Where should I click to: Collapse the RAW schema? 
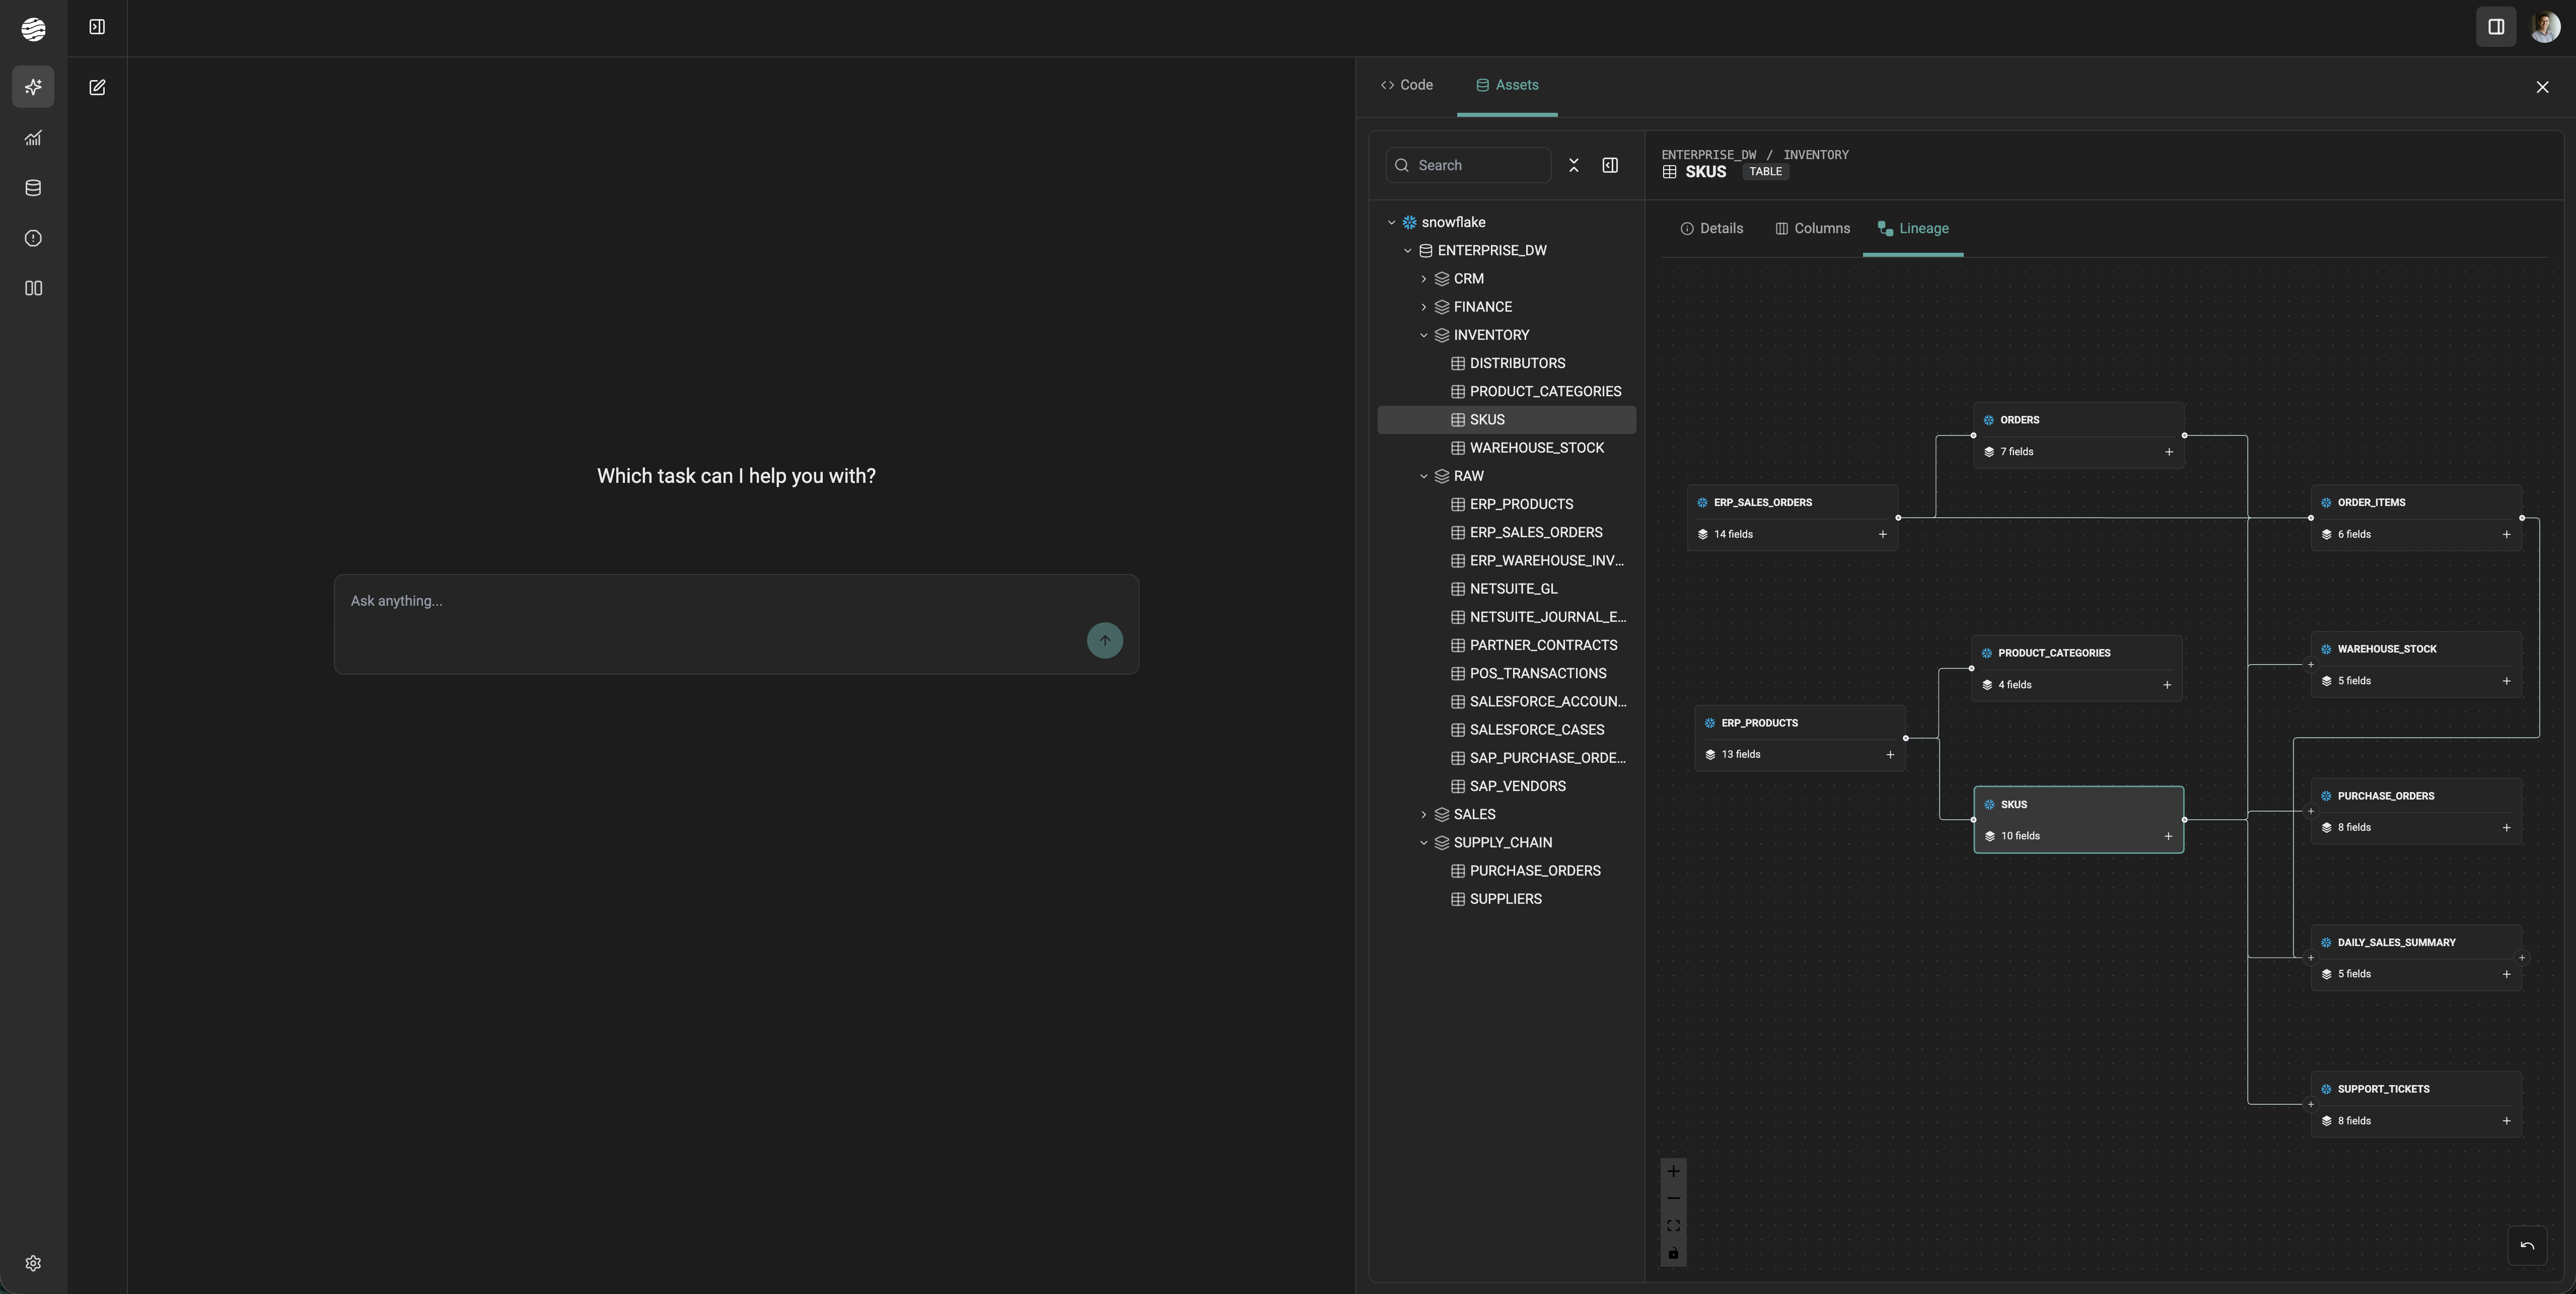point(1424,476)
